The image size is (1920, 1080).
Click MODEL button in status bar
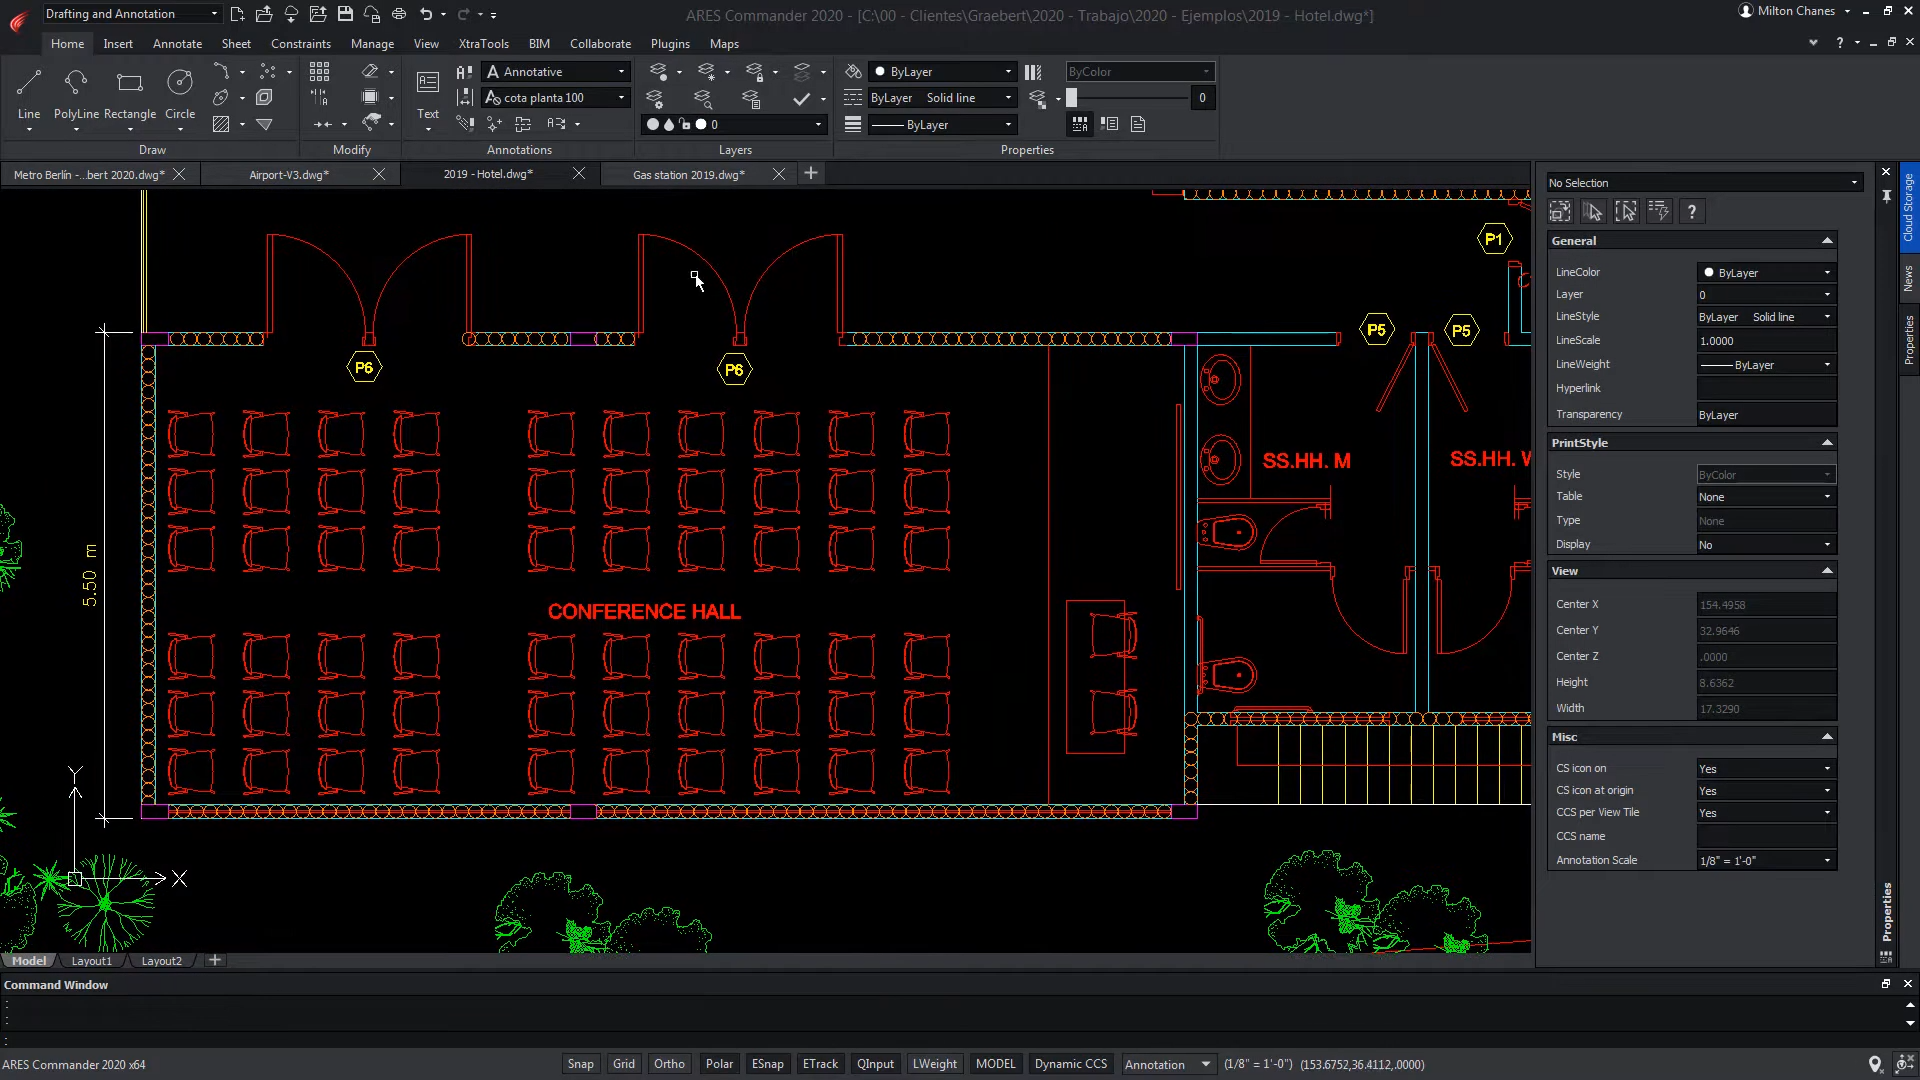coord(995,1064)
